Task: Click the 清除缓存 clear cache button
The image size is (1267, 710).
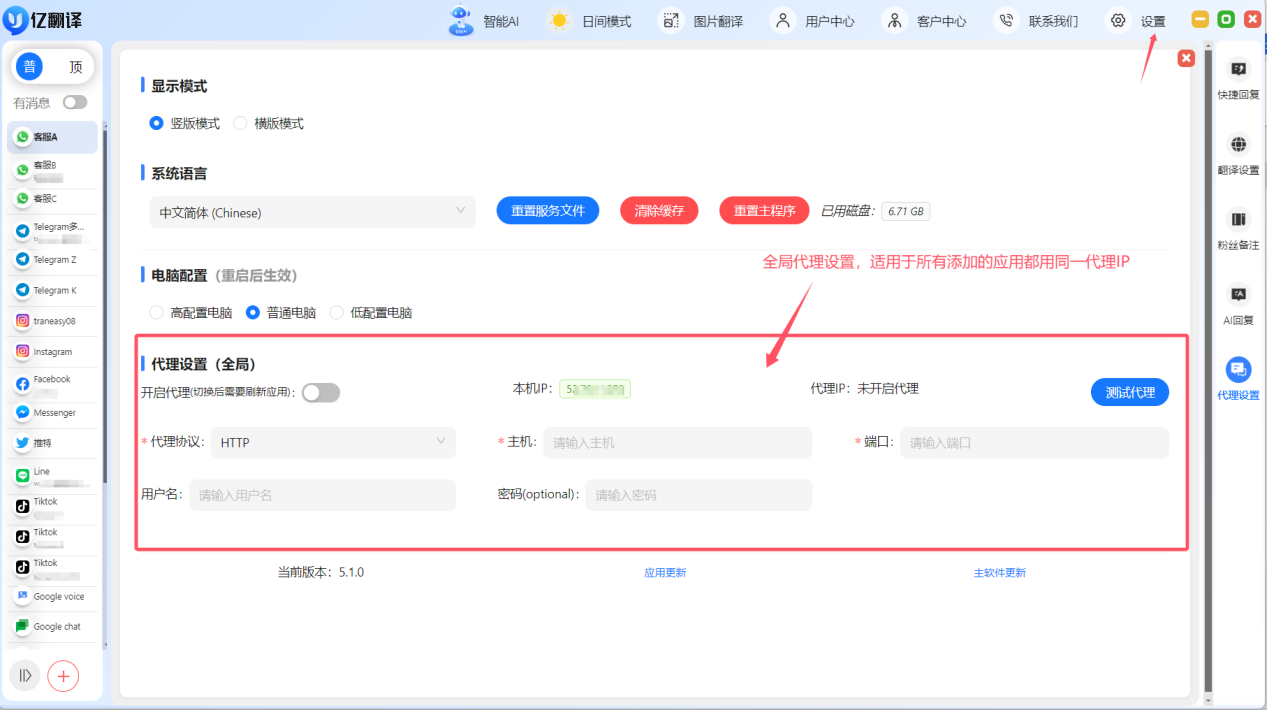Action: point(658,210)
